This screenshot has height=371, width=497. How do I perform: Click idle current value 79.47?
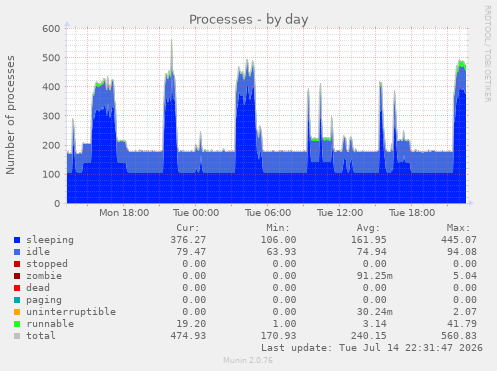[x=191, y=252]
